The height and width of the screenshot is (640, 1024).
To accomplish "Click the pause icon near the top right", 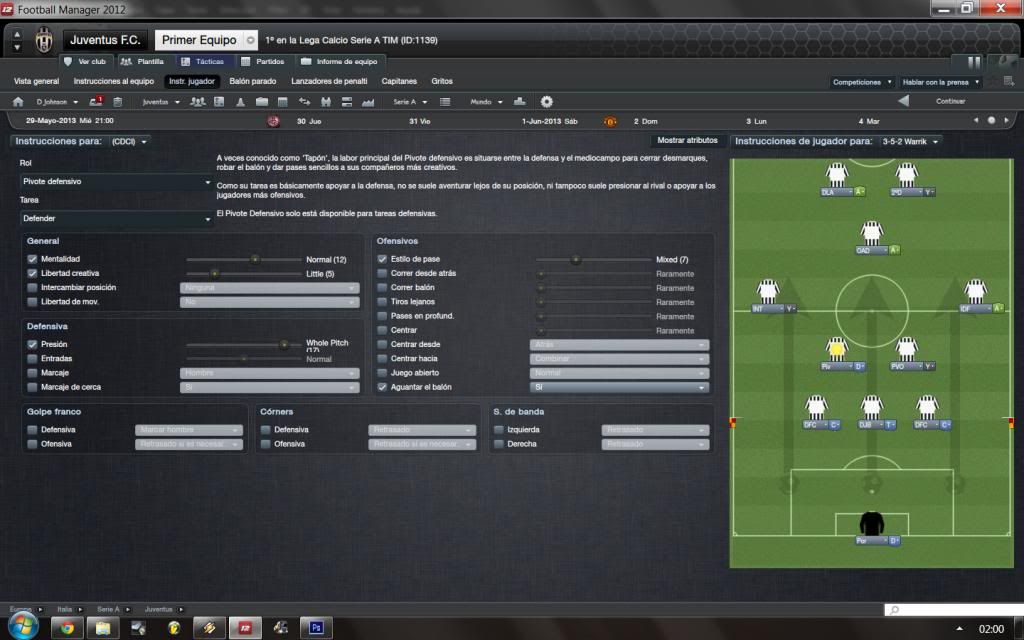I will (974, 62).
